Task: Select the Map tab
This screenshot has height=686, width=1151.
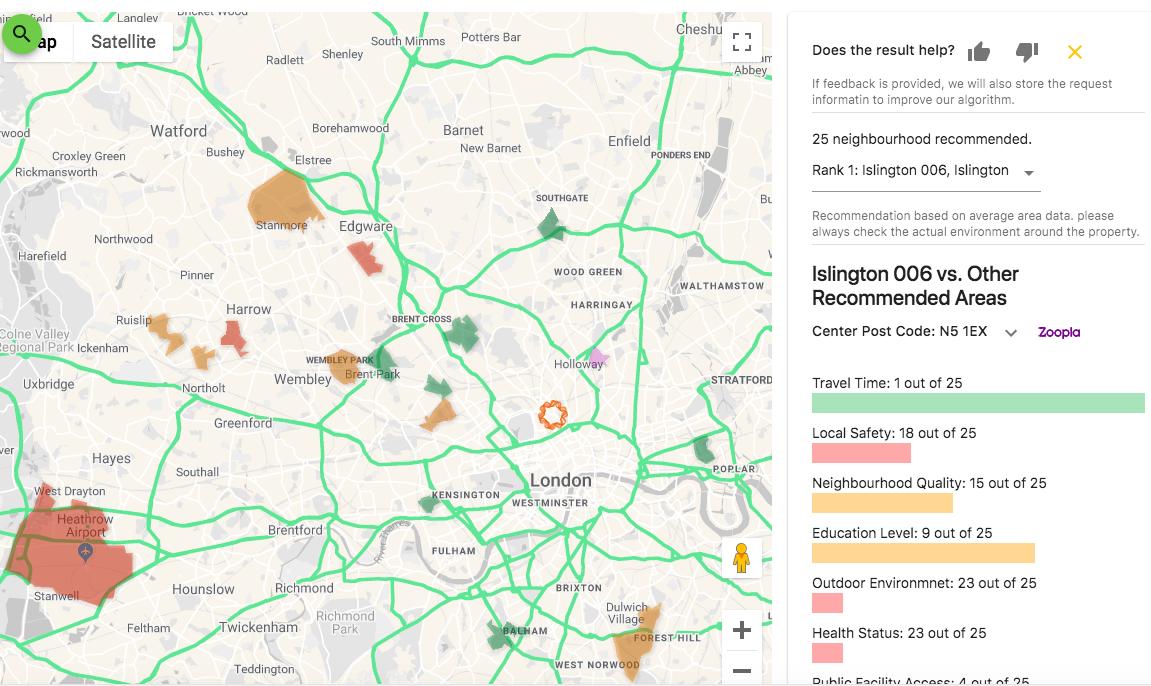Action: [47, 42]
